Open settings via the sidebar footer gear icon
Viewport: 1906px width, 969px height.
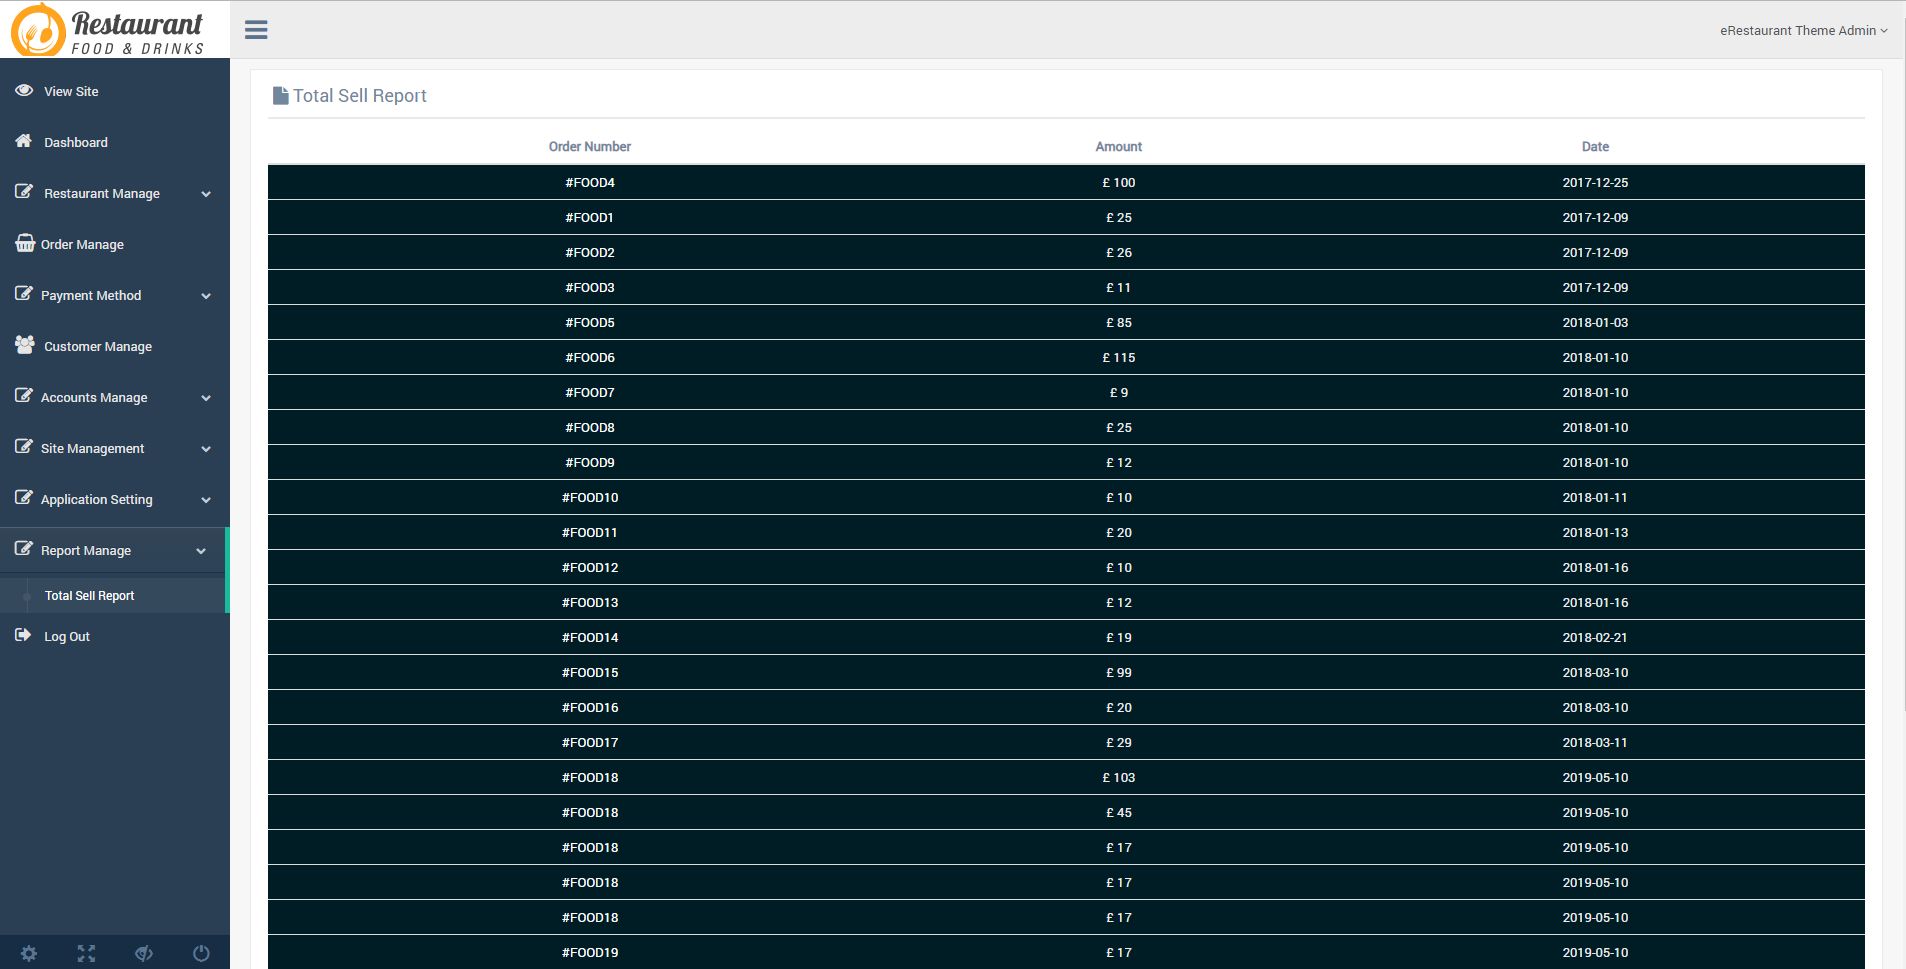(29, 953)
